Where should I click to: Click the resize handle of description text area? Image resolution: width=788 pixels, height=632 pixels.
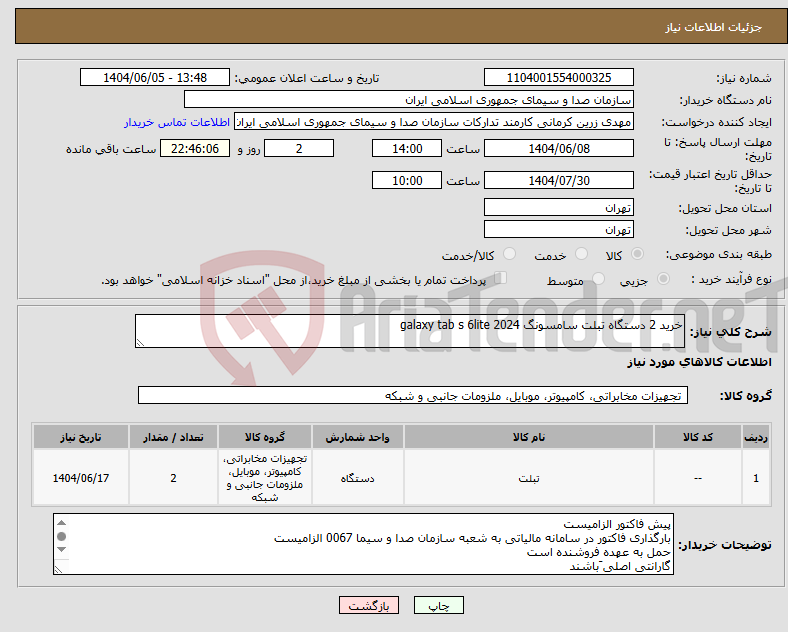click(x=140, y=343)
